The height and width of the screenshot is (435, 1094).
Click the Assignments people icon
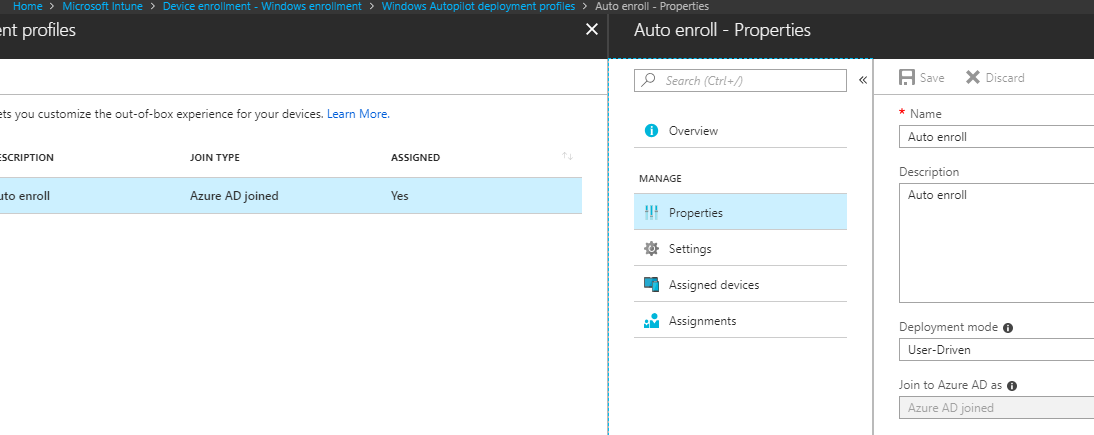(652, 321)
